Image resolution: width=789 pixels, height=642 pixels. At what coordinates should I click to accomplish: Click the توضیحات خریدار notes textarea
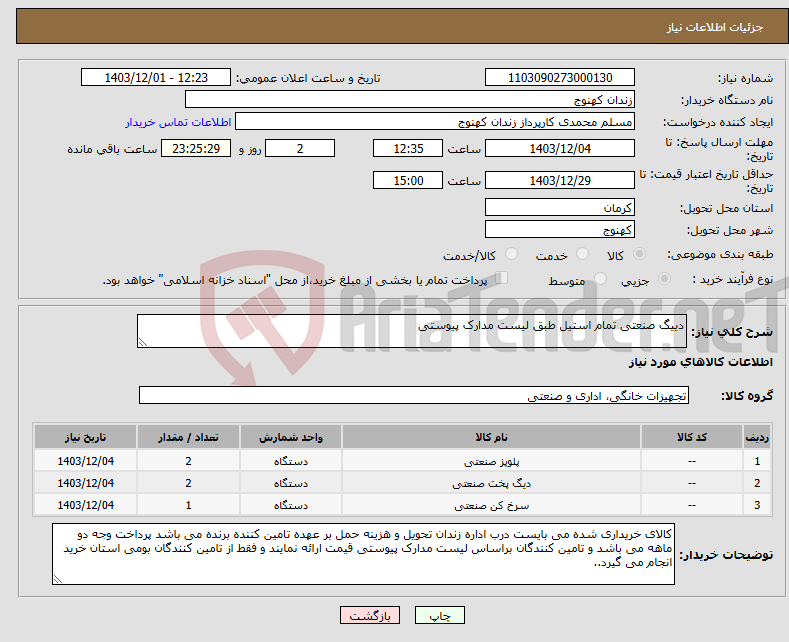pyautogui.click(x=363, y=554)
